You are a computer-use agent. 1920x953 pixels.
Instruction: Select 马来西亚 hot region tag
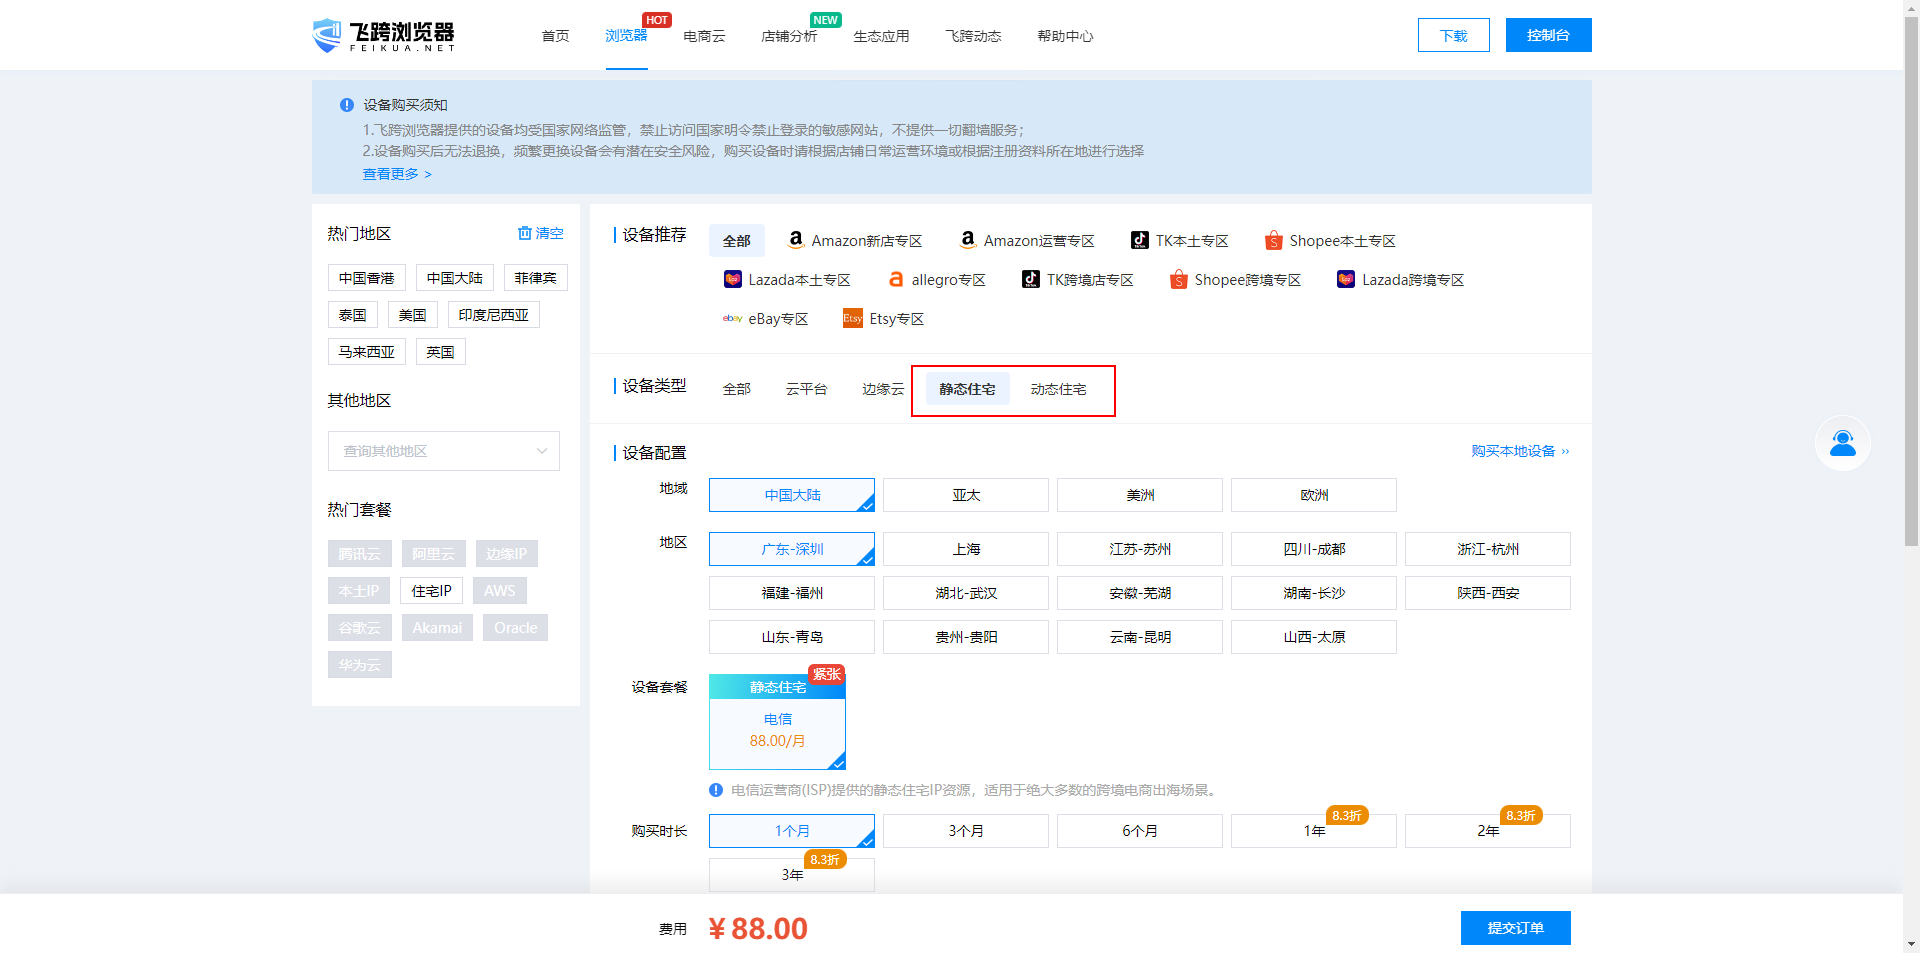pos(366,352)
